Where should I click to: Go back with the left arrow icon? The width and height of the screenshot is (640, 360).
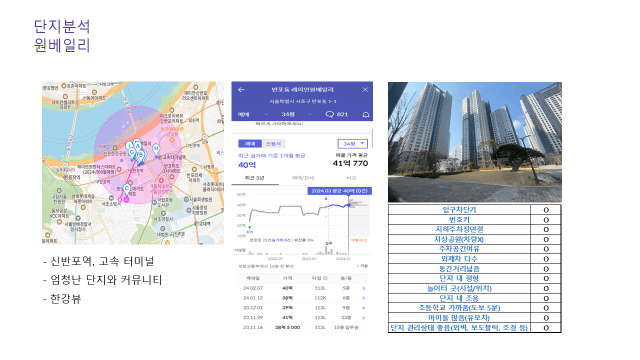pyautogui.click(x=241, y=89)
